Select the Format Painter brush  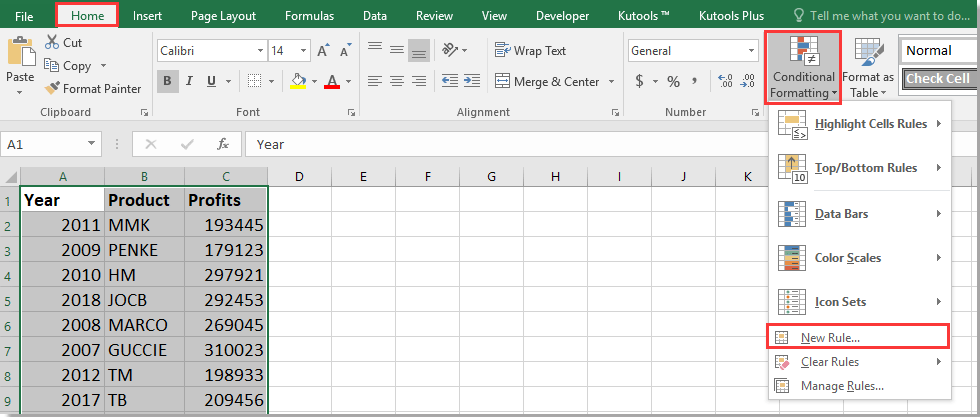51,88
